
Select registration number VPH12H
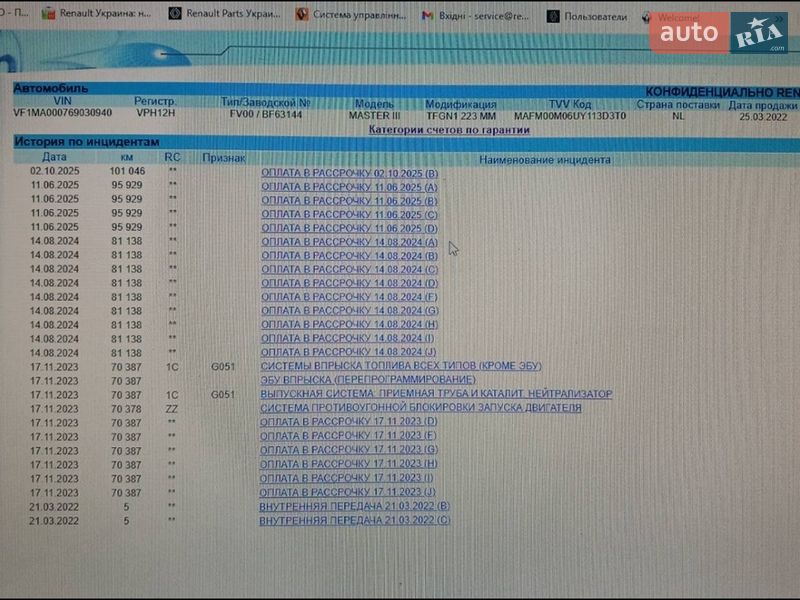click(x=156, y=113)
